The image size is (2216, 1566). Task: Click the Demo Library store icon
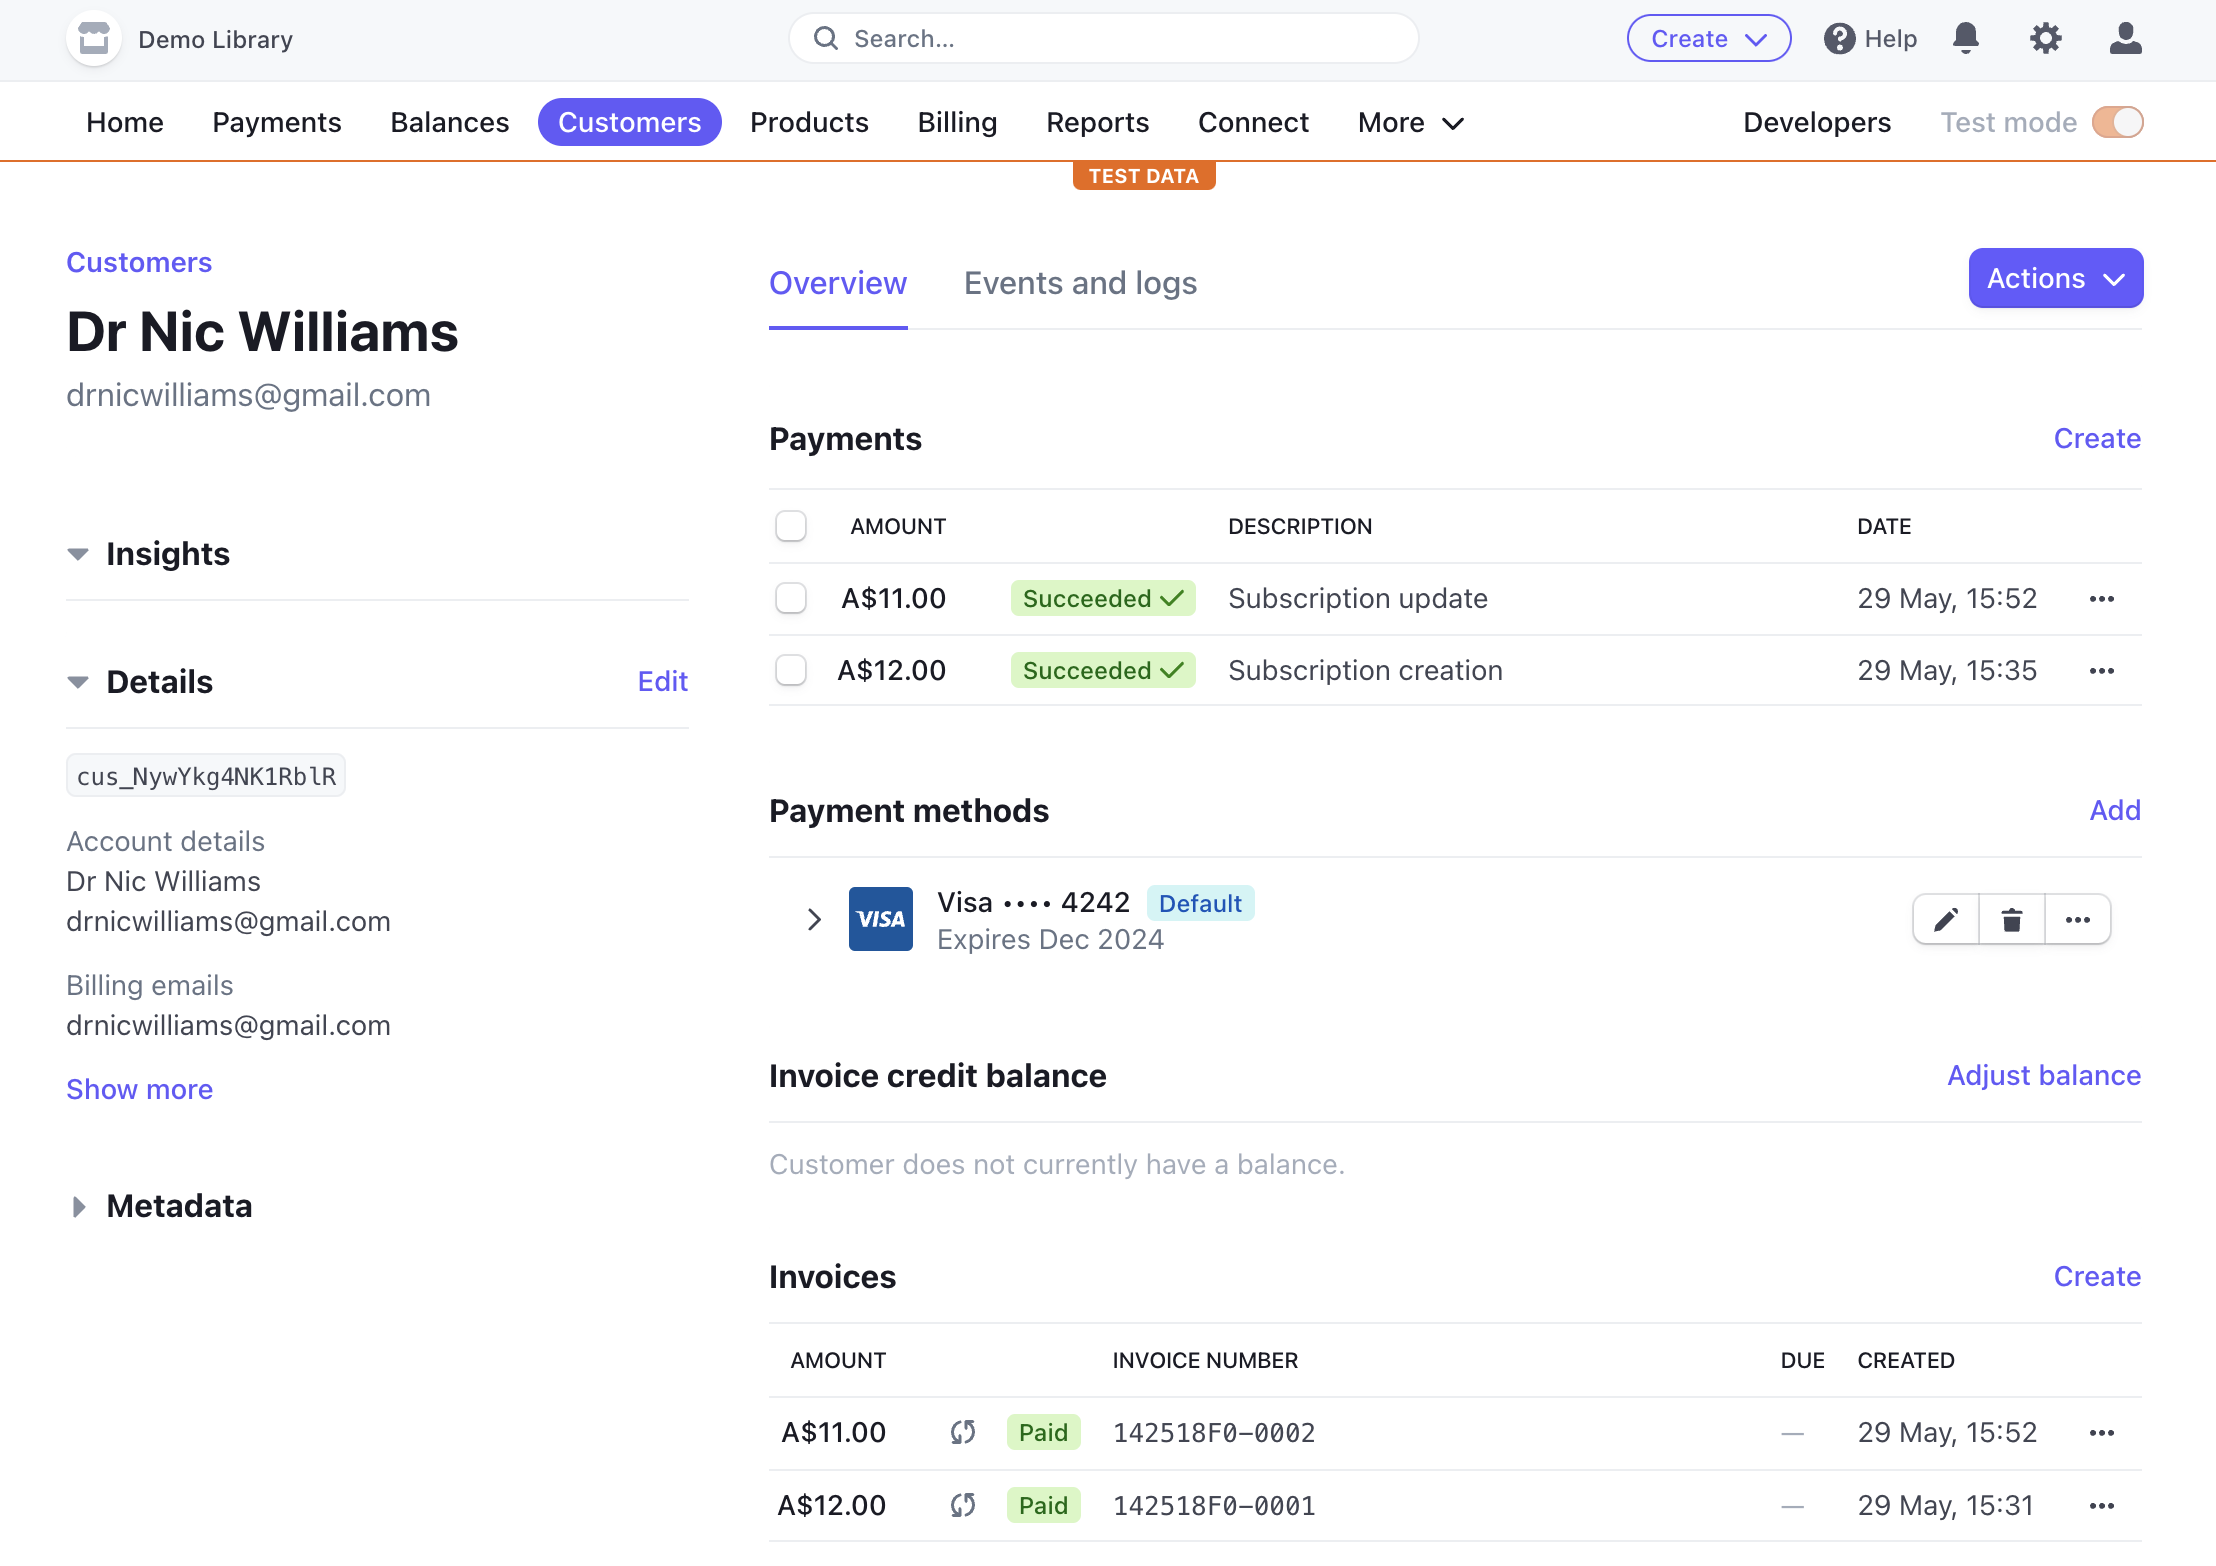94,39
